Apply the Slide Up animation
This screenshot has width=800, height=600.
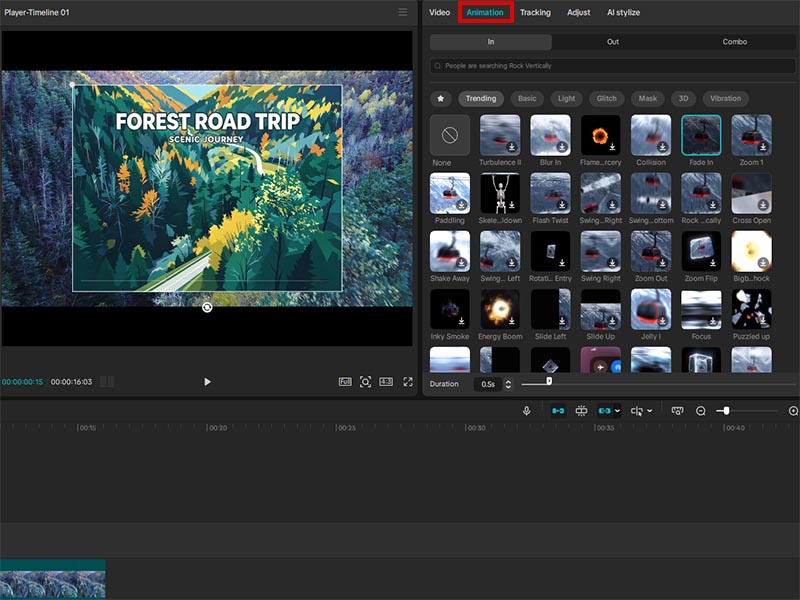601,309
